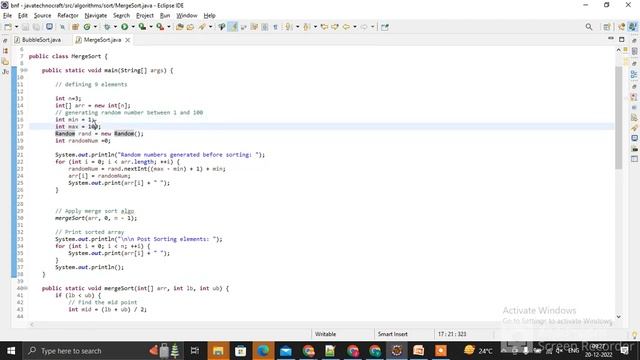This screenshot has height=360, width=640.
Task: Open the Outline view from right sidebar
Action: coord(634,74)
